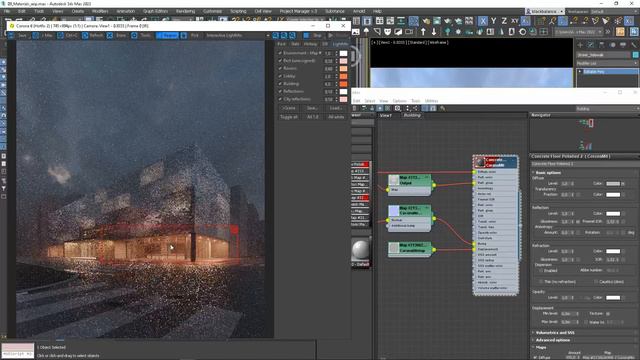Select the Concrete CoronaMtl node header
Image resolution: width=640 pixels, height=360 pixels.
[x=496, y=162]
